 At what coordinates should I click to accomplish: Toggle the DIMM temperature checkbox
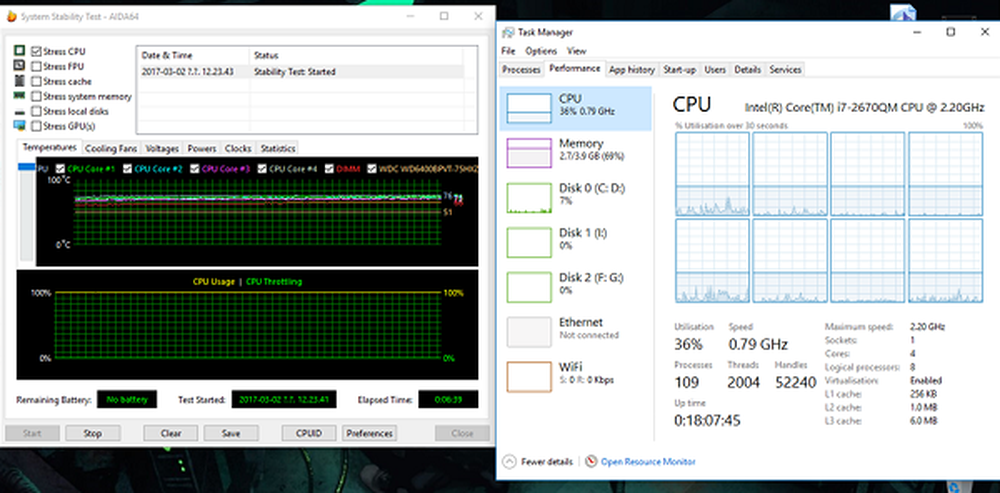(330, 168)
